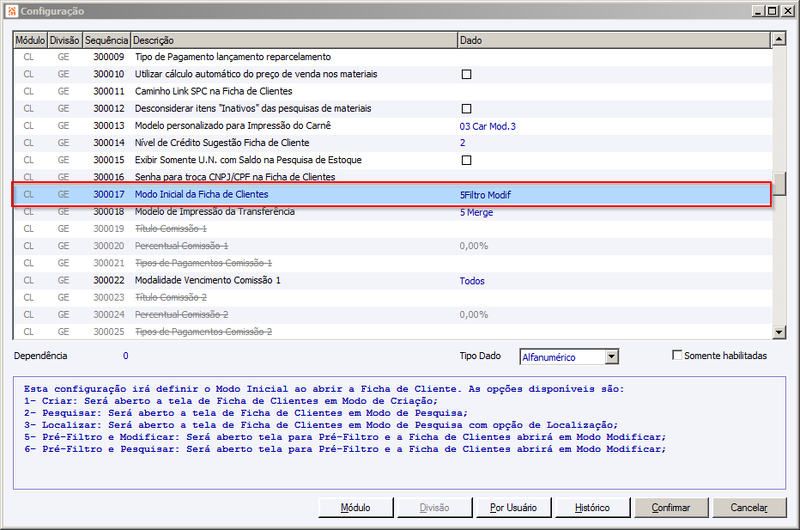Select row Tipo de Pagamento lançamento reparcelamento
This screenshot has width=800, height=530.
coord(392,57)
